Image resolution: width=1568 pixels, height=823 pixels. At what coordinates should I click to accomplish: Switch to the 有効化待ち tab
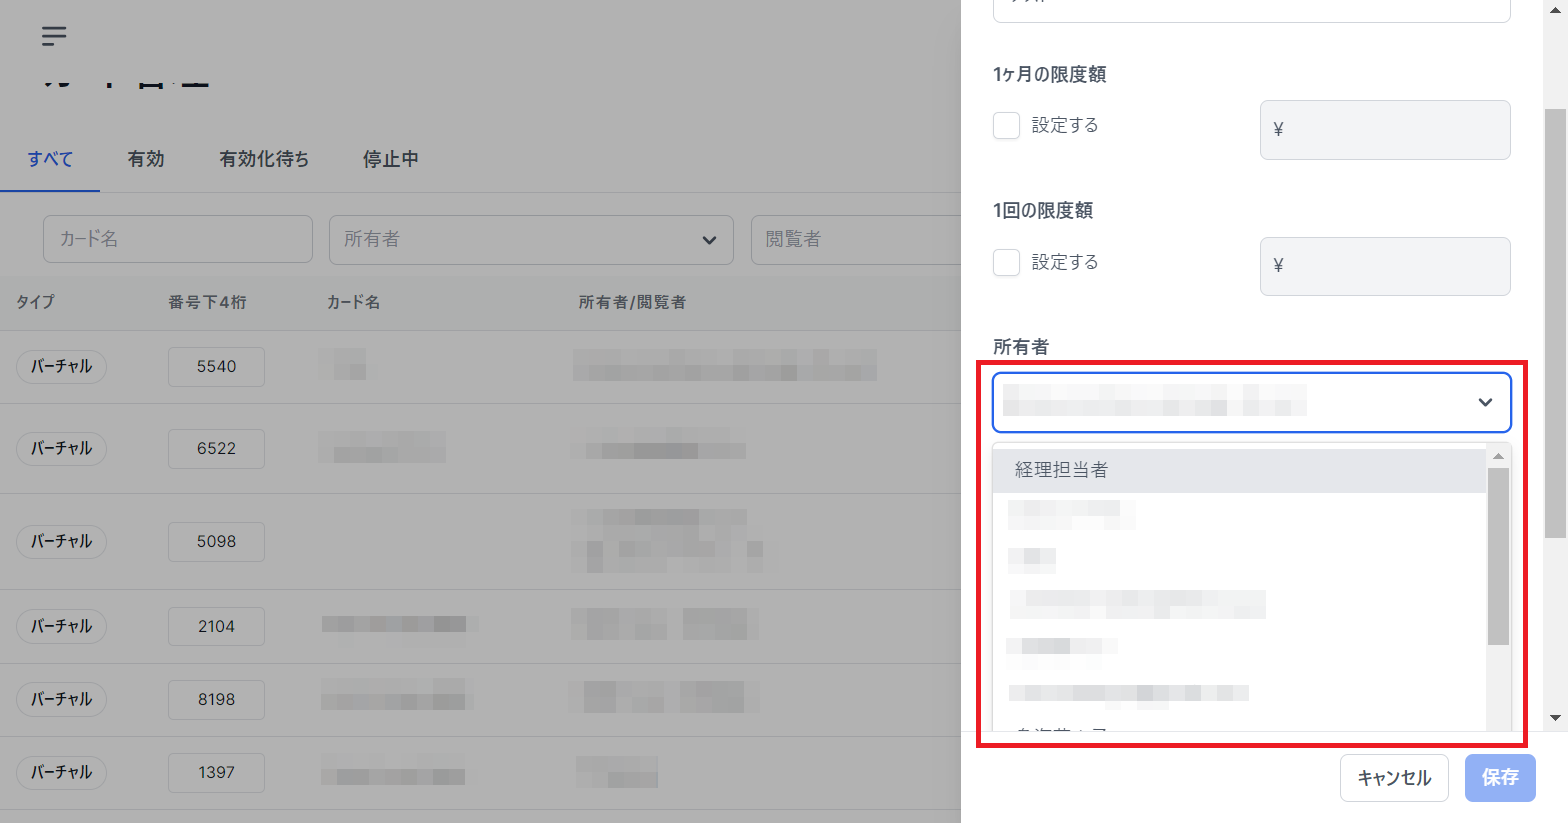[x=264, y=159]
